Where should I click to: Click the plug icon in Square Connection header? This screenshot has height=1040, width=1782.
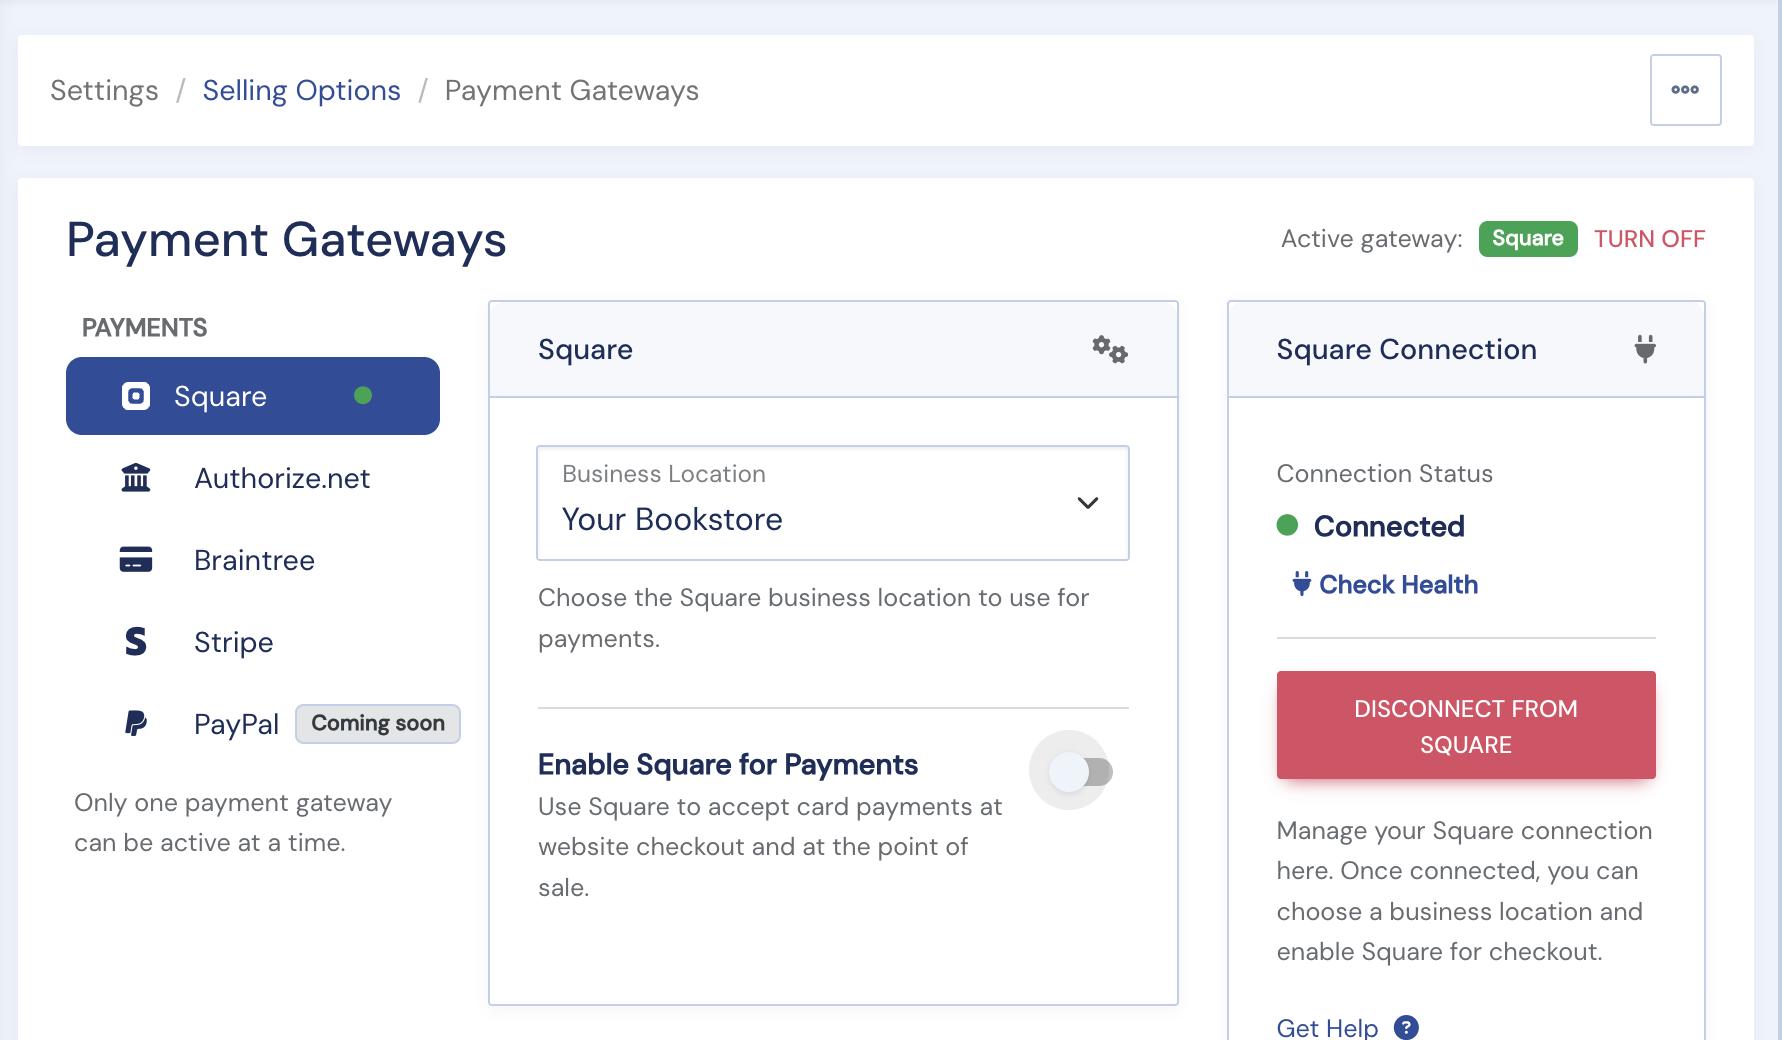click(1645, 349)
